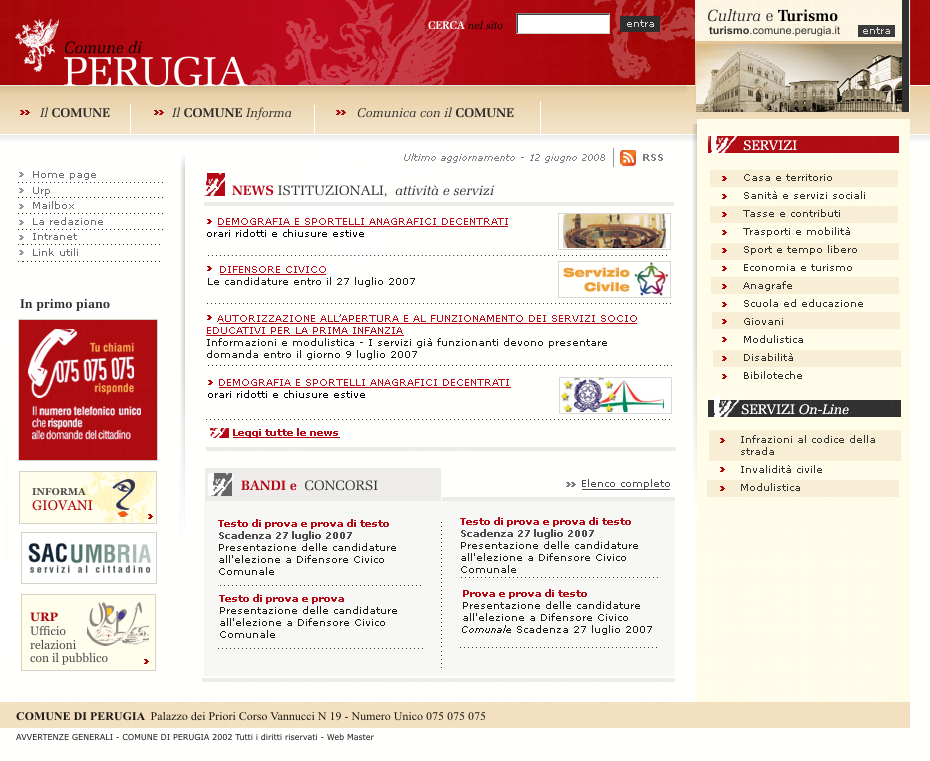
Task: Click the 'BANDI e CONCORSI' heading icon
Action: point(222,485)
